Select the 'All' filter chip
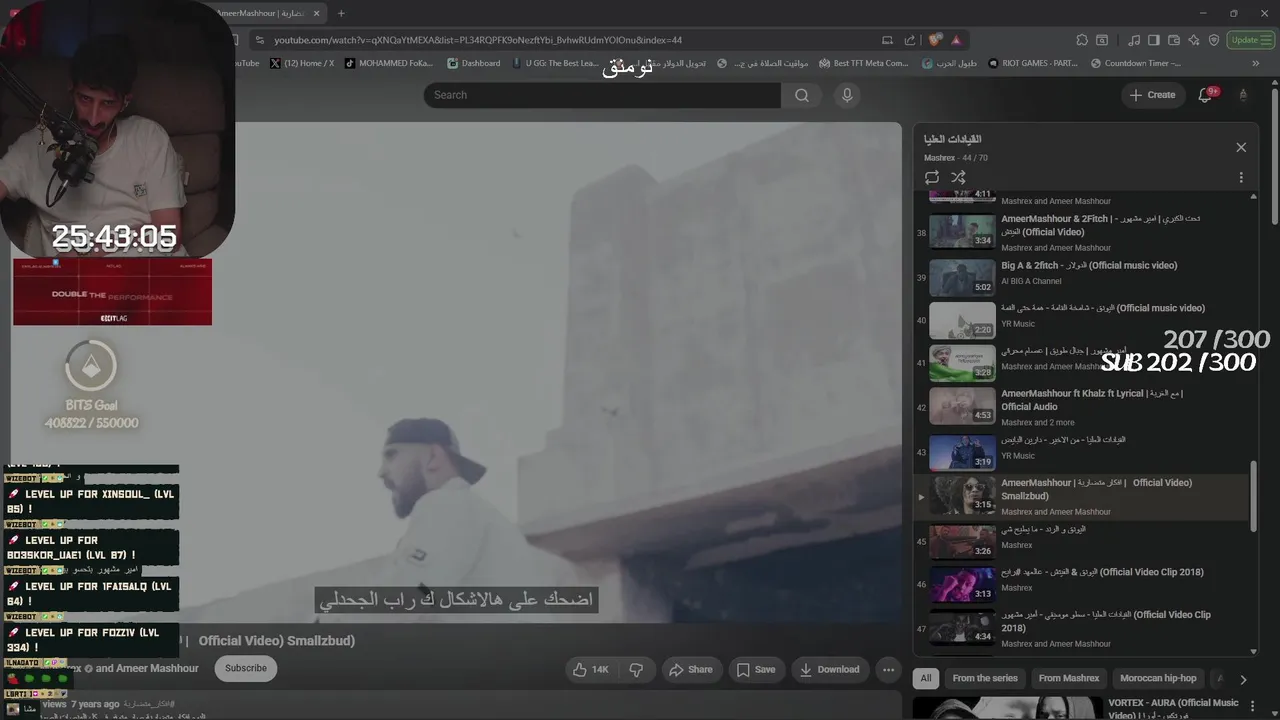Image resolution: width=1280 pixels, height=720 pixels. coord(926,678)
